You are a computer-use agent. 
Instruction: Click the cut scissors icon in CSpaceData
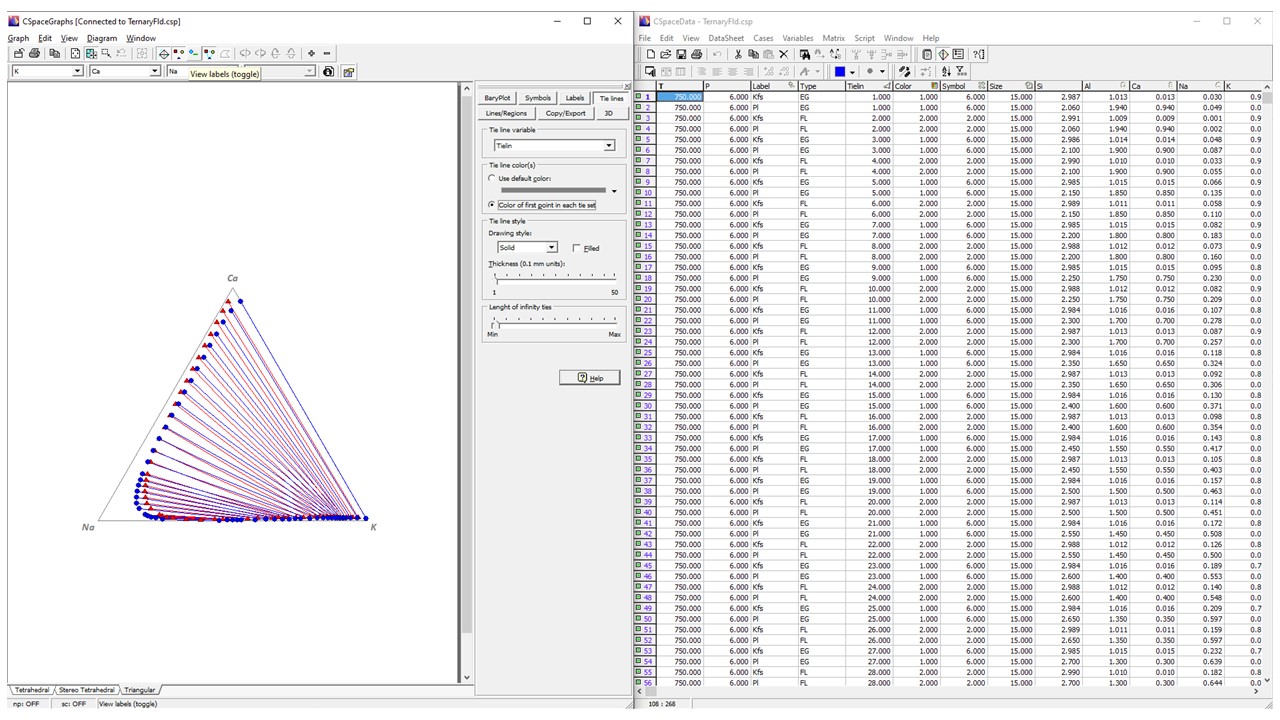pos(738,54)
